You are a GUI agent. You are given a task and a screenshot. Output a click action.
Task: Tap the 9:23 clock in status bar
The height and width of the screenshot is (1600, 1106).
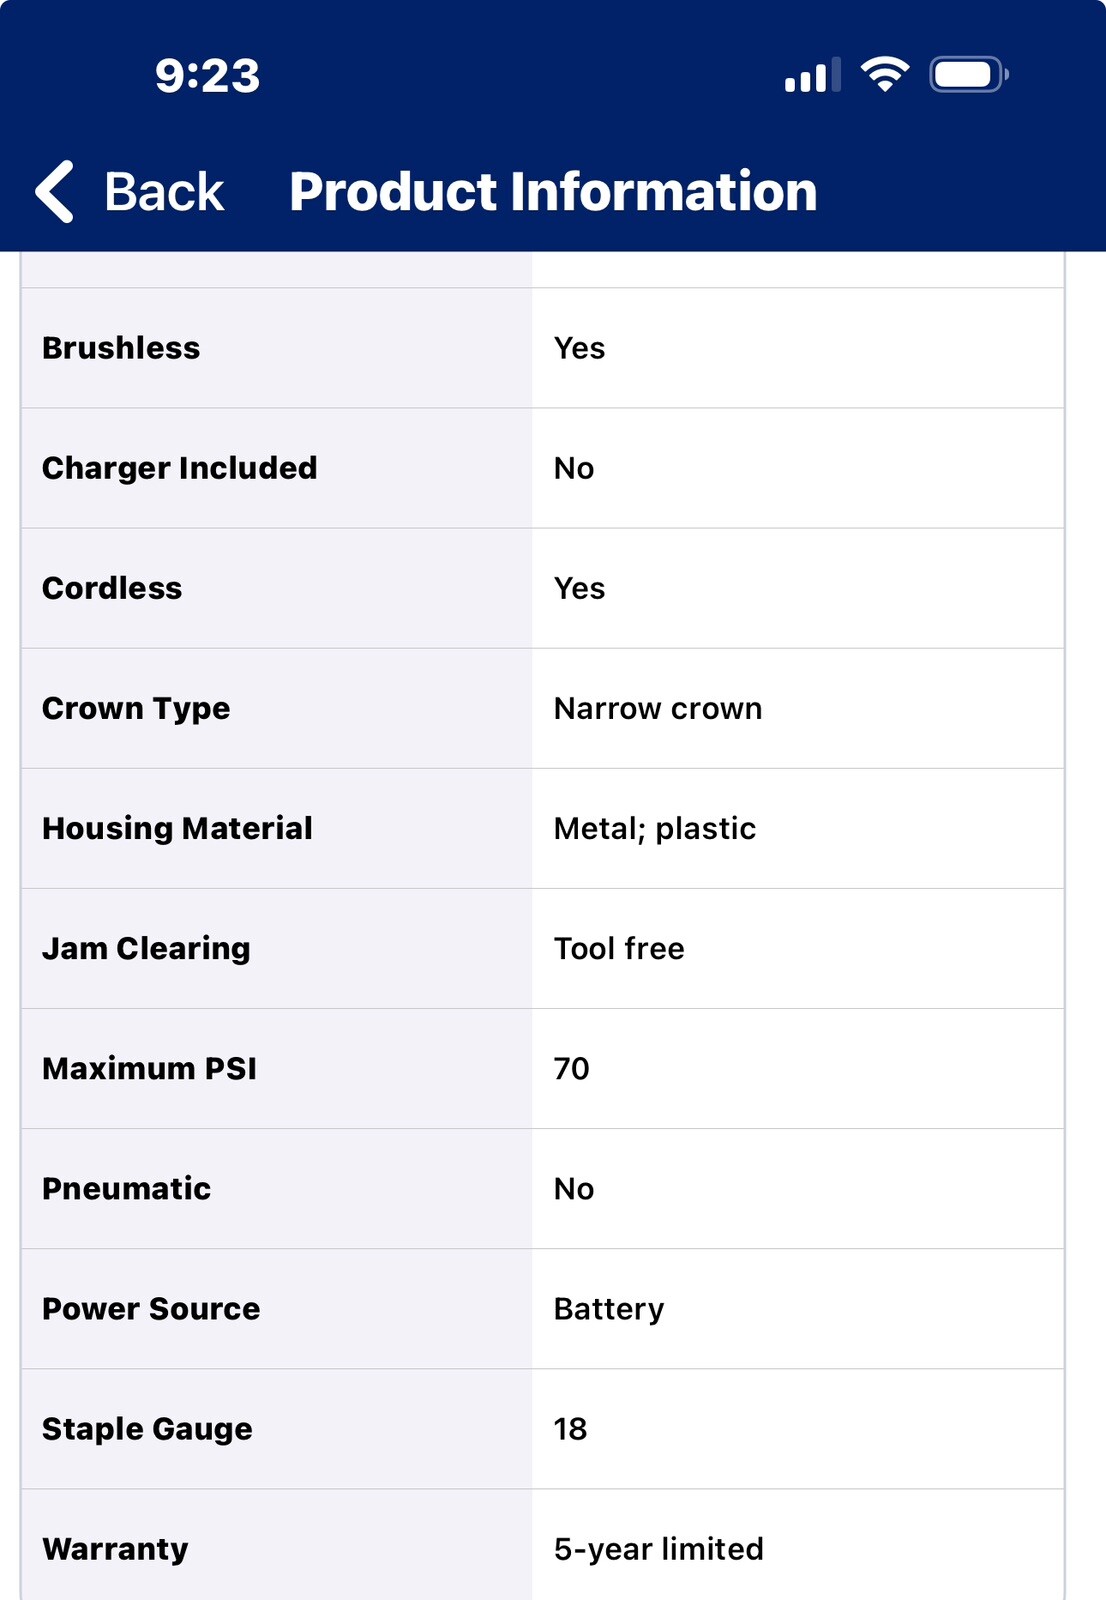pos(207,76)
